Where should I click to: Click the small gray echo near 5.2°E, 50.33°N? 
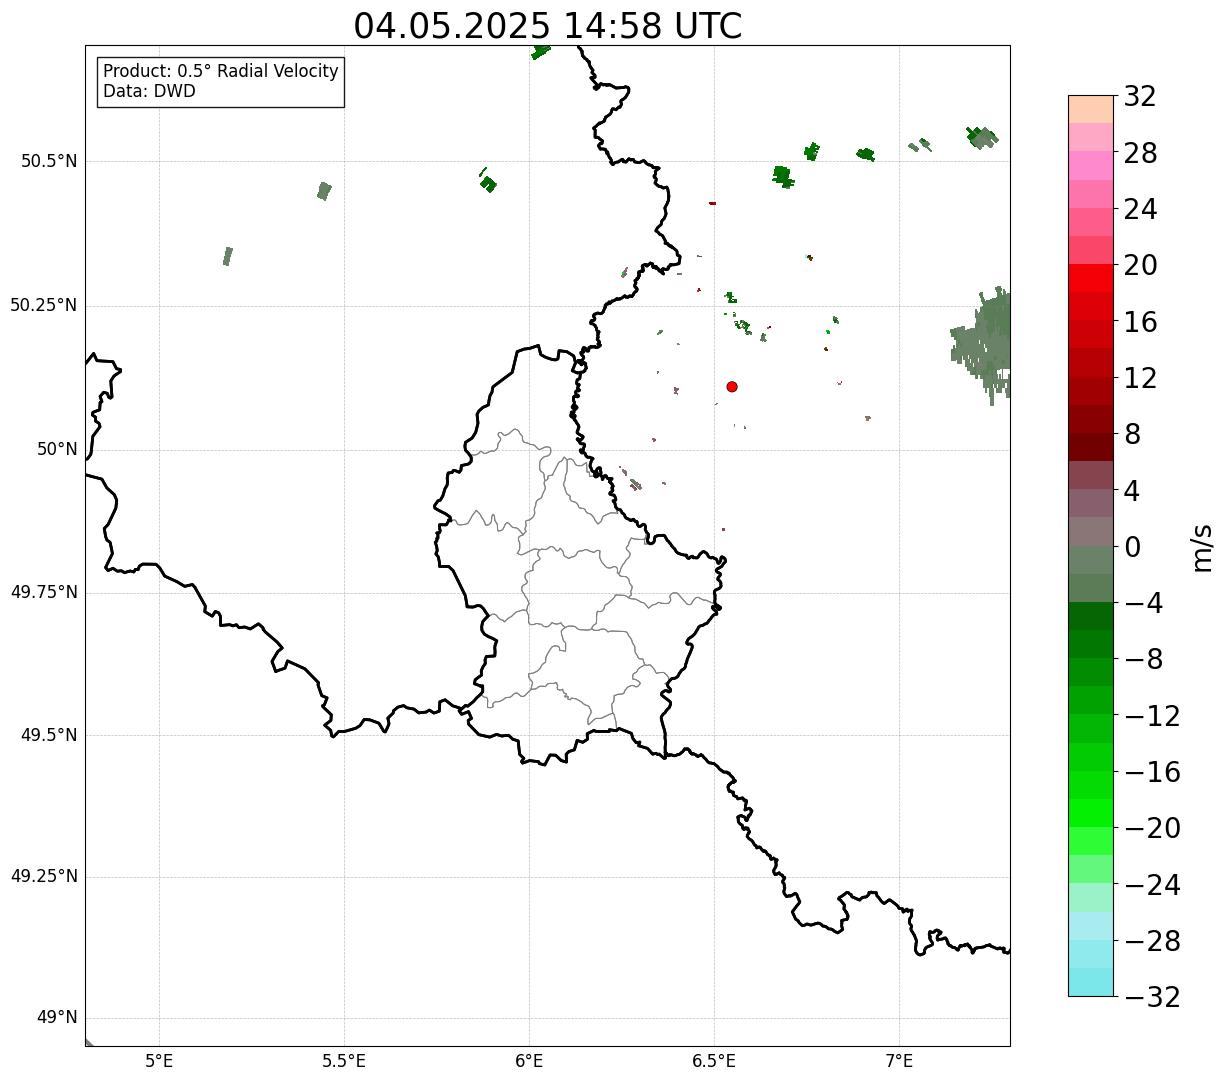(x=228, y=256)
